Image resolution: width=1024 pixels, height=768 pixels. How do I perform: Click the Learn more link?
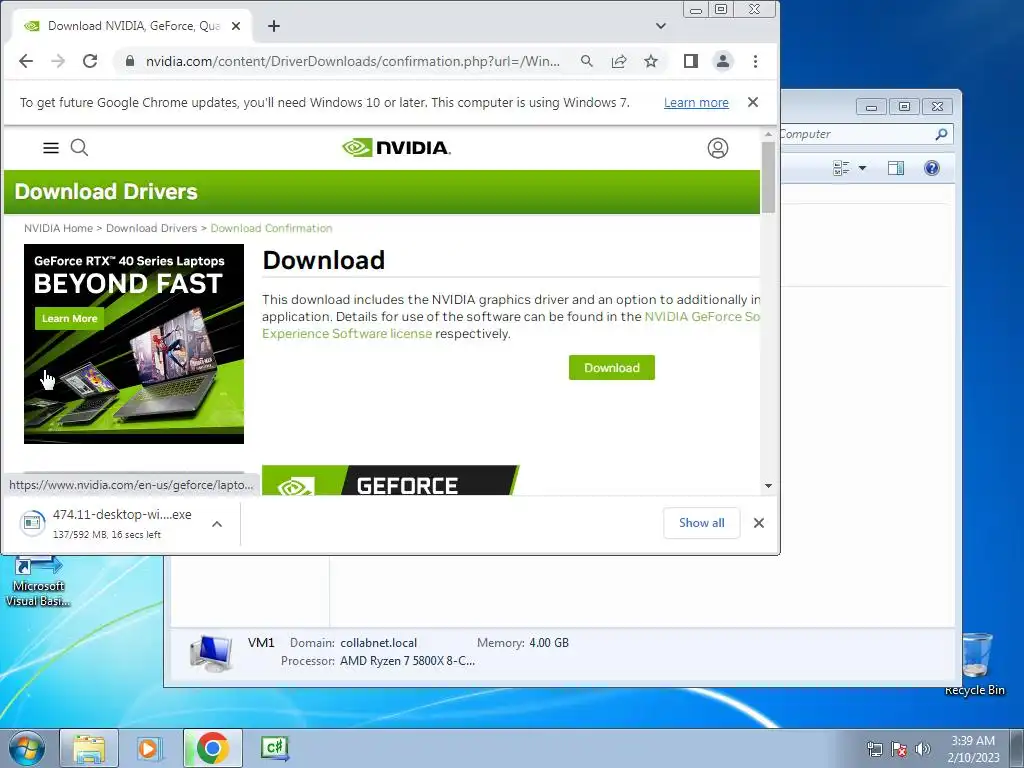click(696, 103)
